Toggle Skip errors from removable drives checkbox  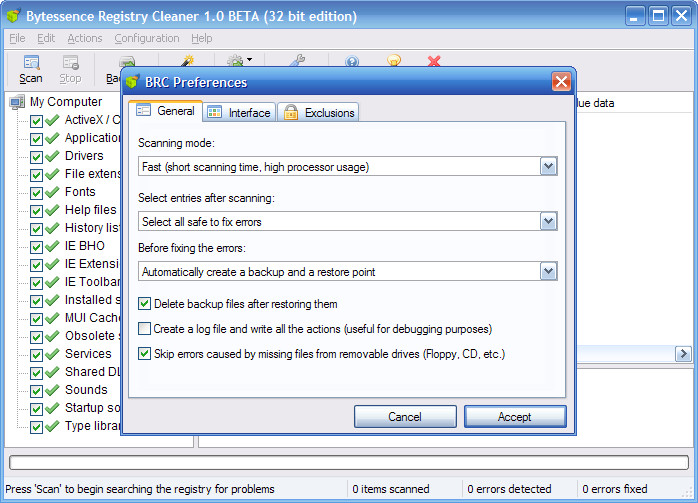click(144, 354)
